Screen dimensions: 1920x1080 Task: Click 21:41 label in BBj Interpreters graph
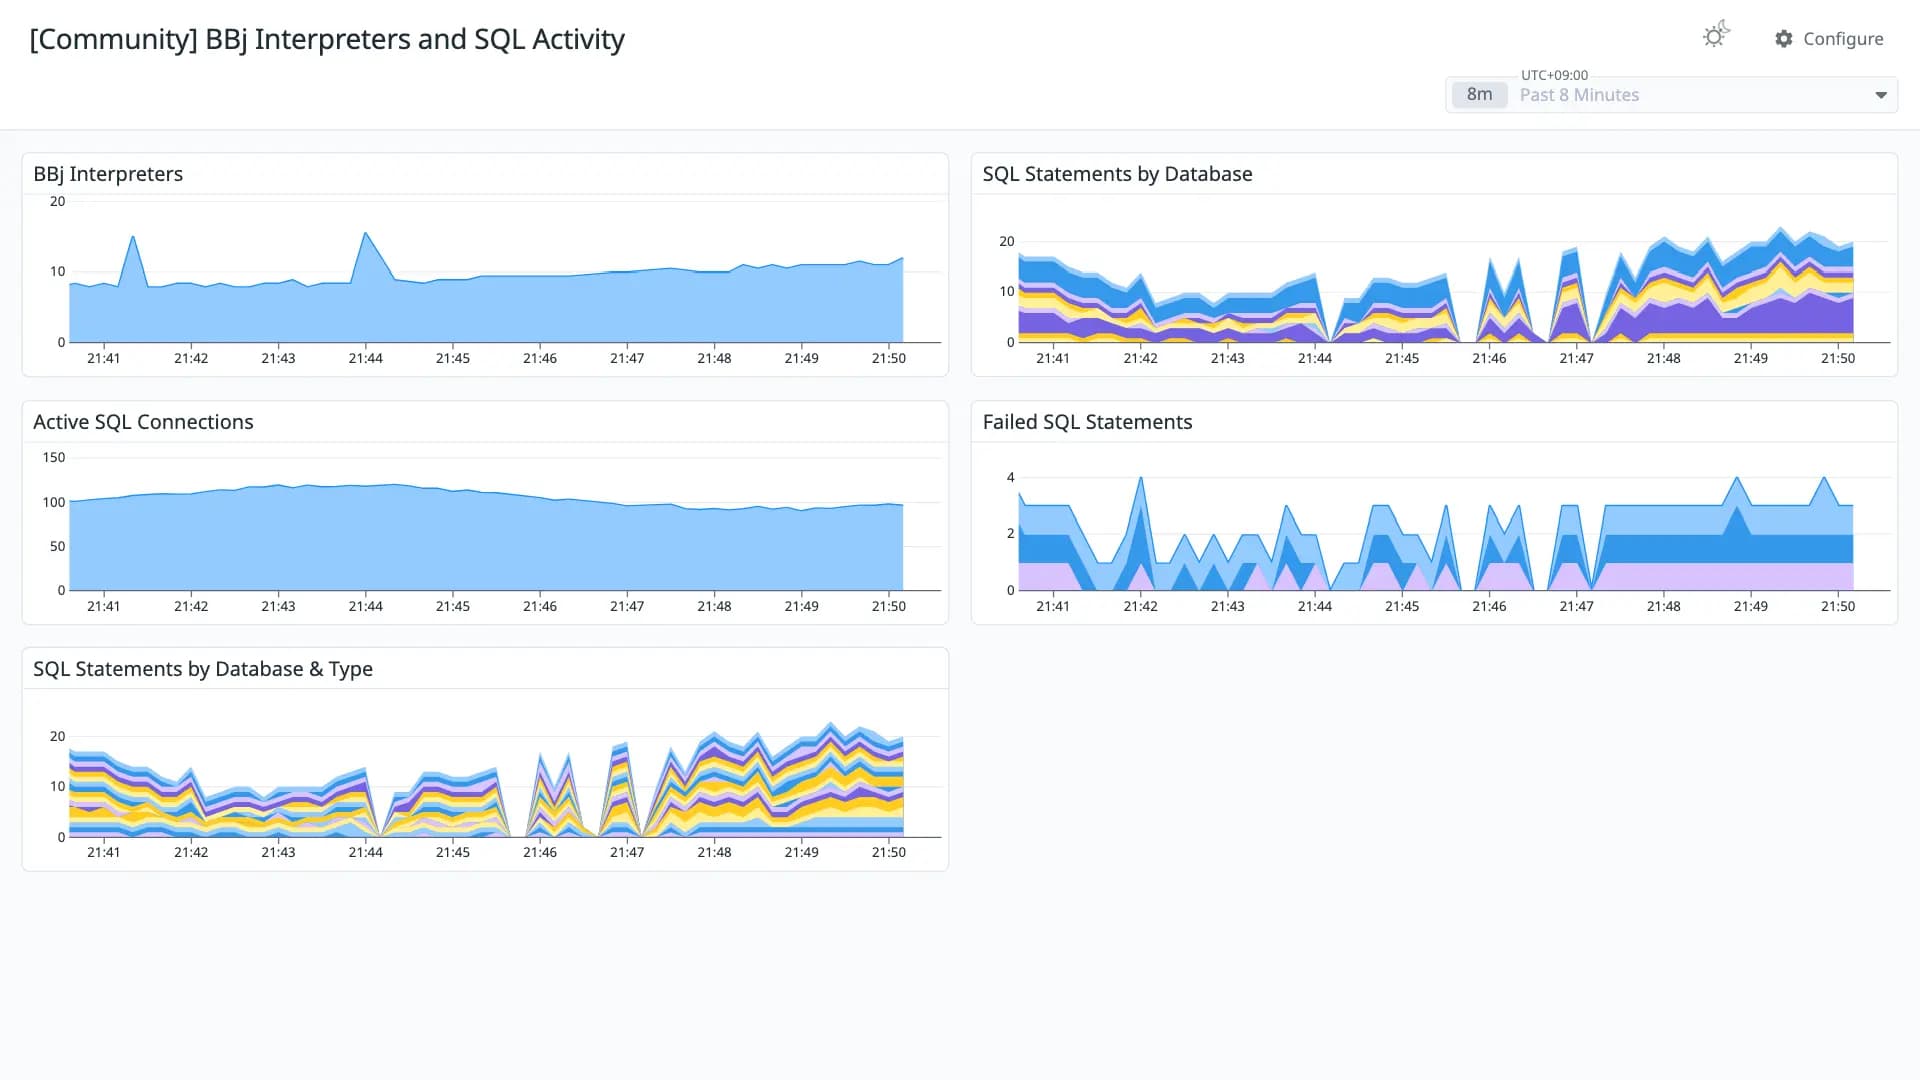pos(104,358)
